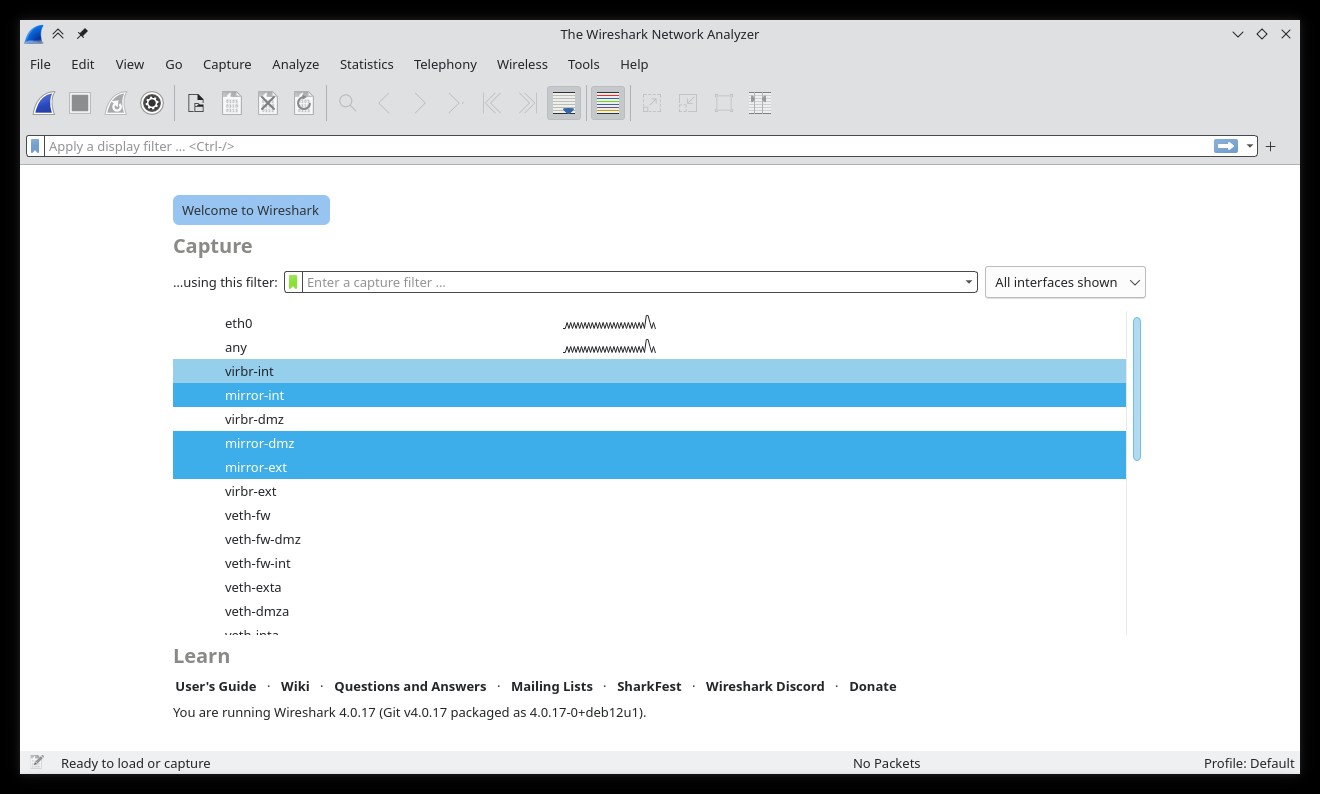Click the interface list vertical scrollbar
The height and width of the screenshot is (794, 1320).
1136,389
